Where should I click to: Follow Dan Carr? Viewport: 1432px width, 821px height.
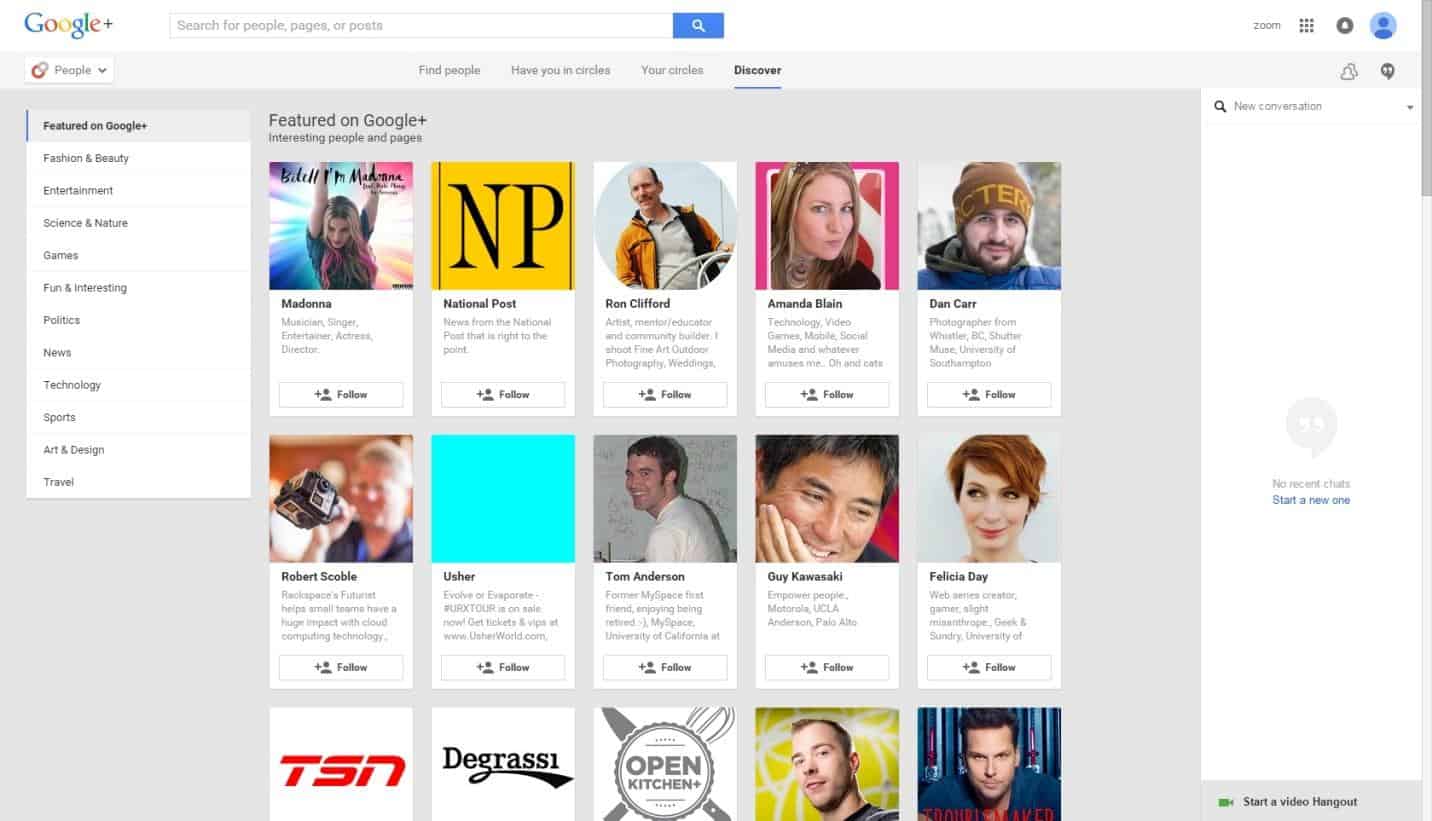click(989, 395)
